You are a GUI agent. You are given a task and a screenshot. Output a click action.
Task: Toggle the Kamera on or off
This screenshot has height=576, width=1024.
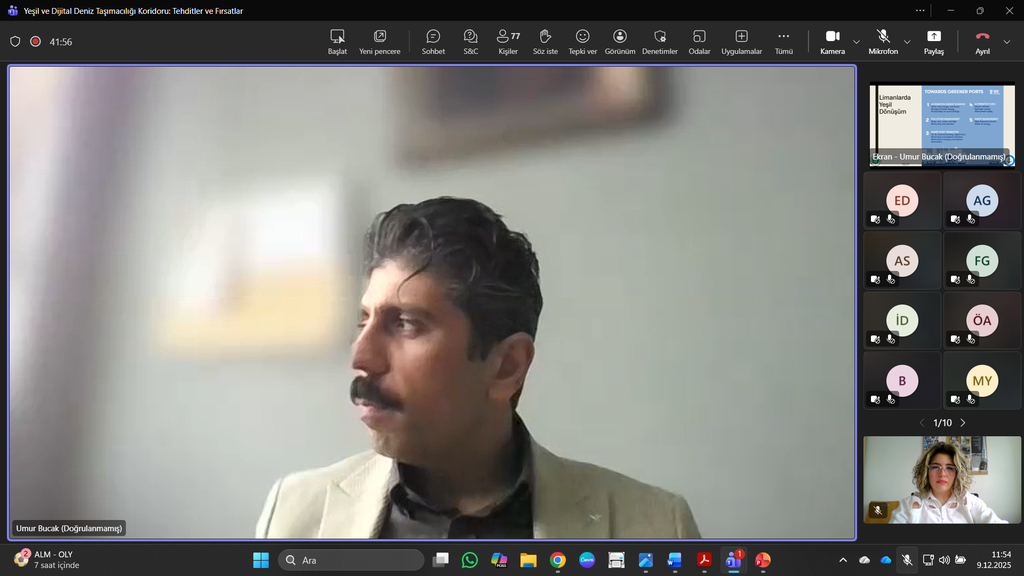832,41
